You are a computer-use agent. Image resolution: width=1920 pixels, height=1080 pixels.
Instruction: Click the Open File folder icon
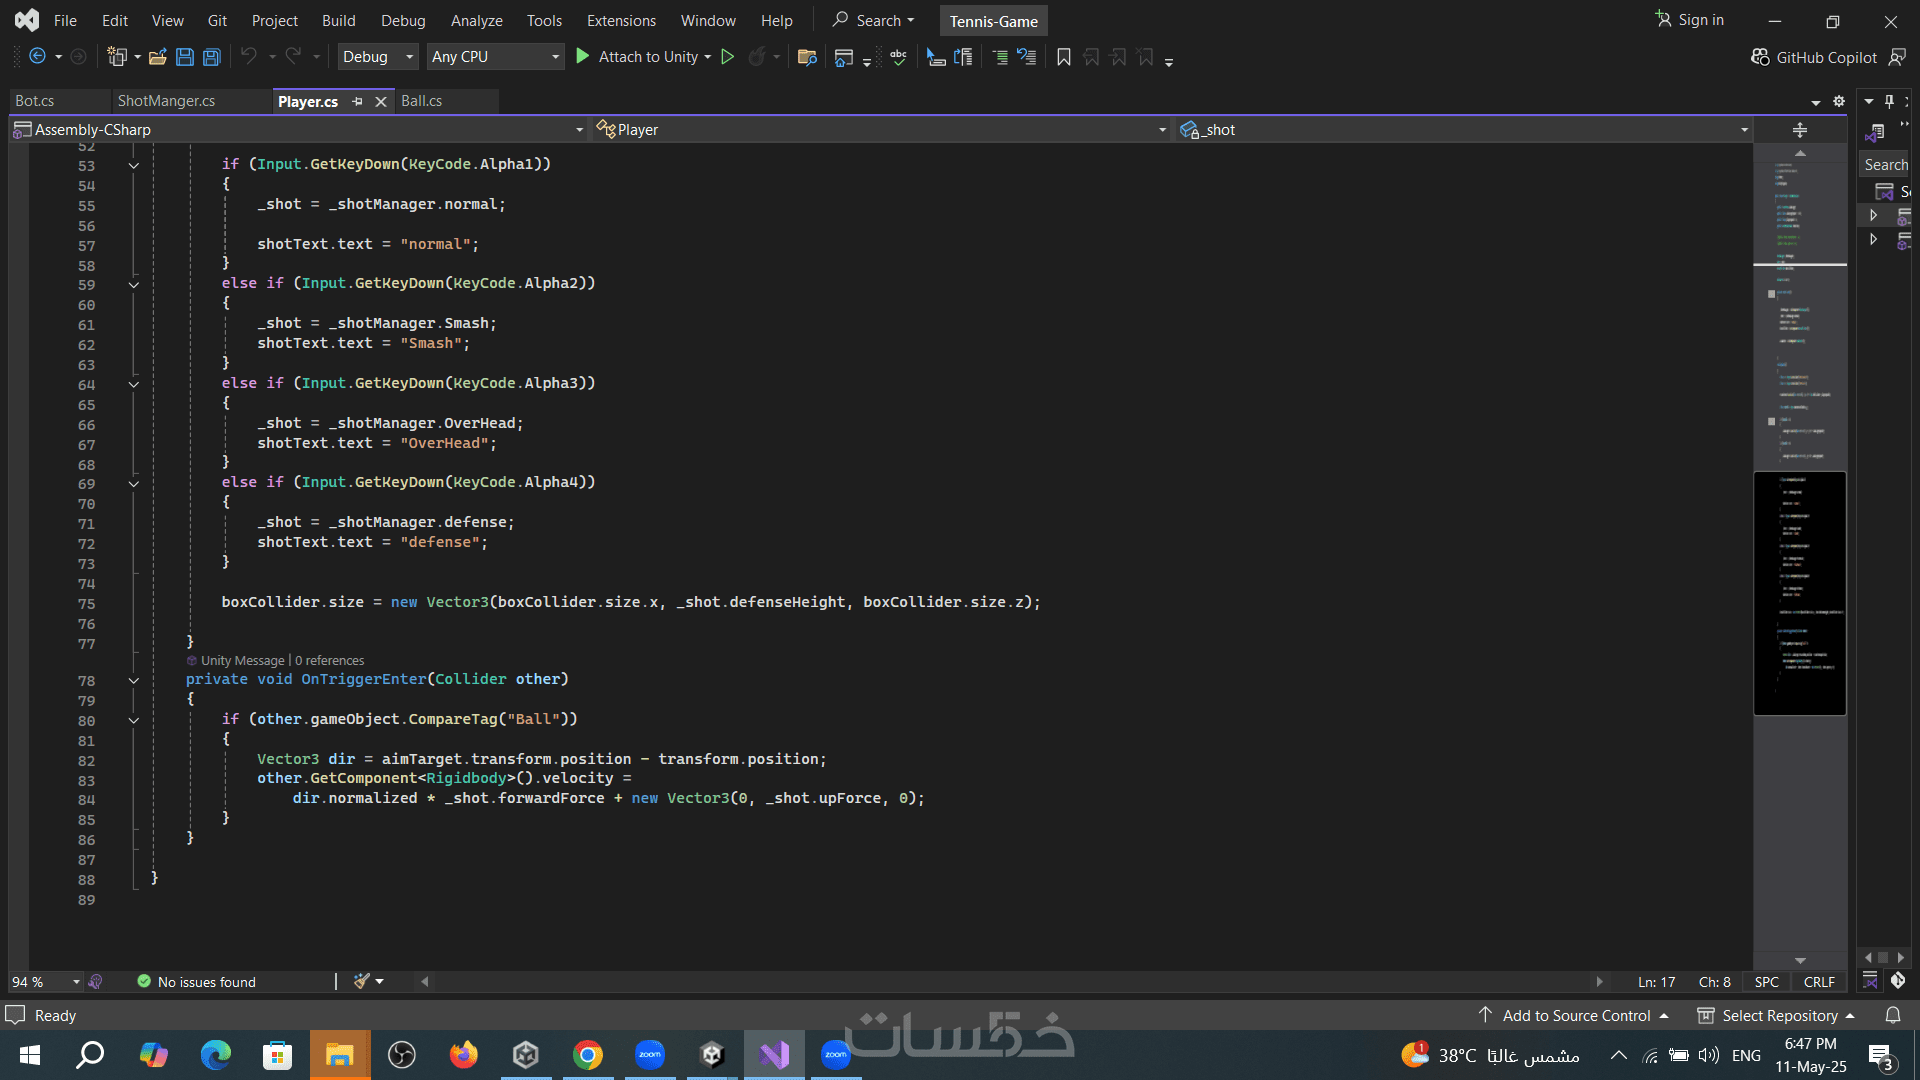pos(157,57)
